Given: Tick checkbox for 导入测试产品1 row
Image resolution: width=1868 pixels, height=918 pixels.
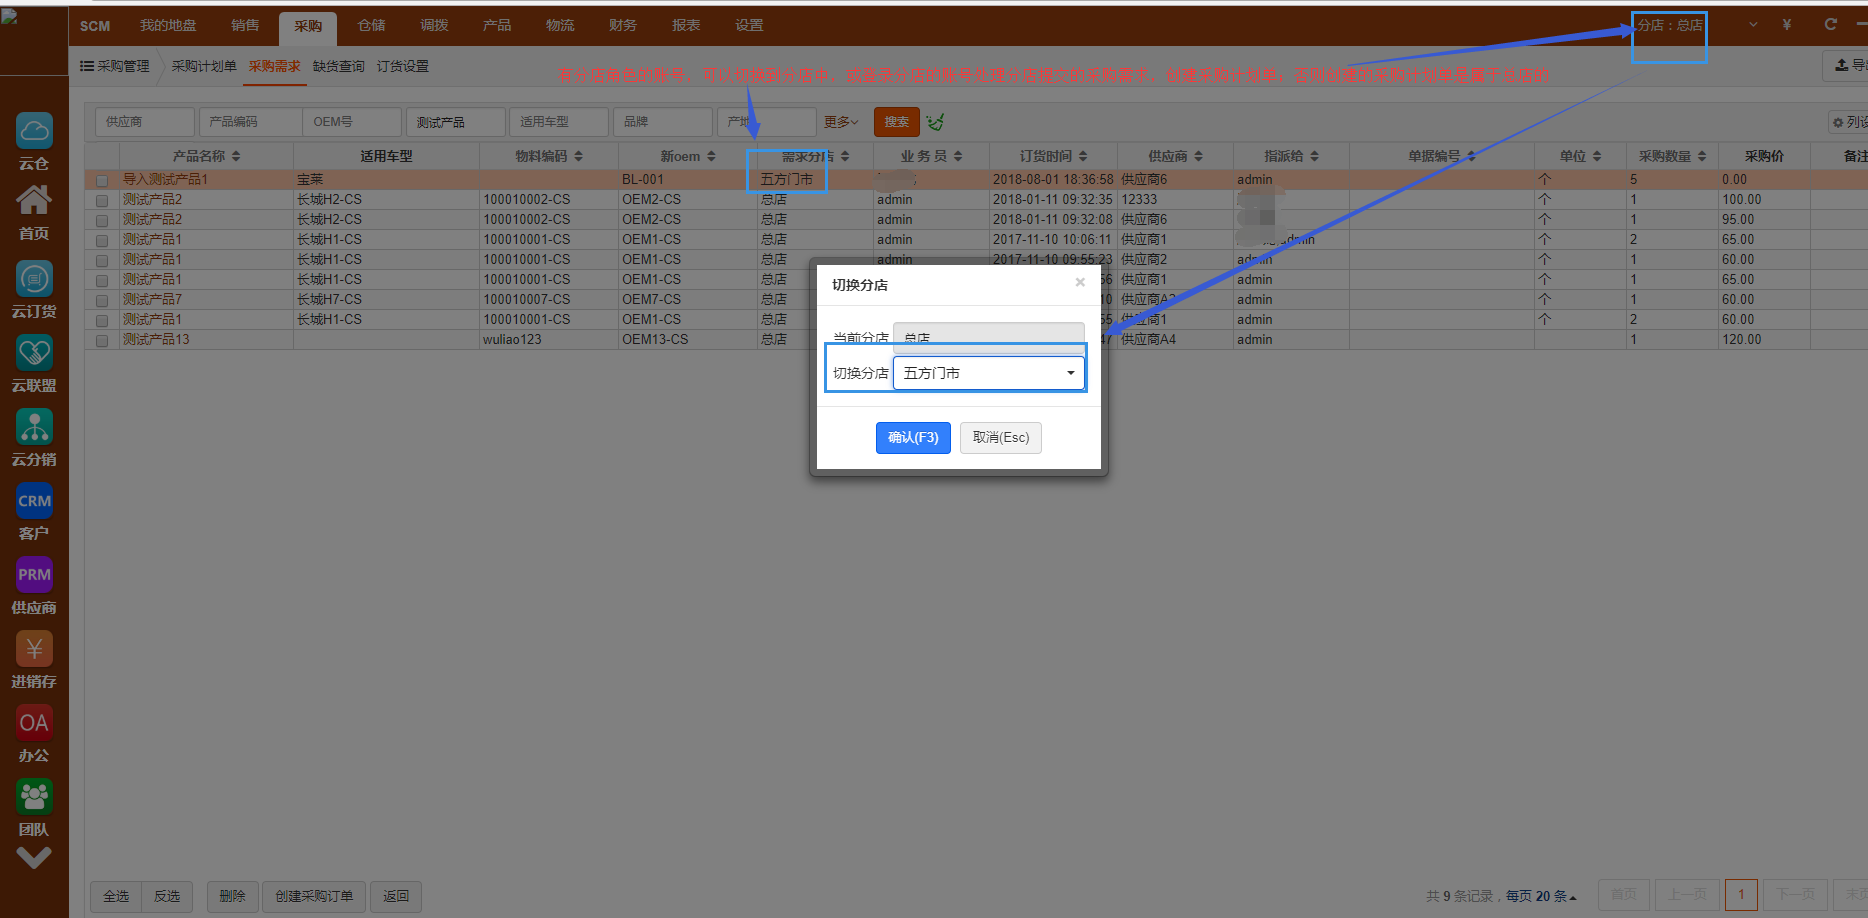Looking at the screenshot, I should coord(102,181).
